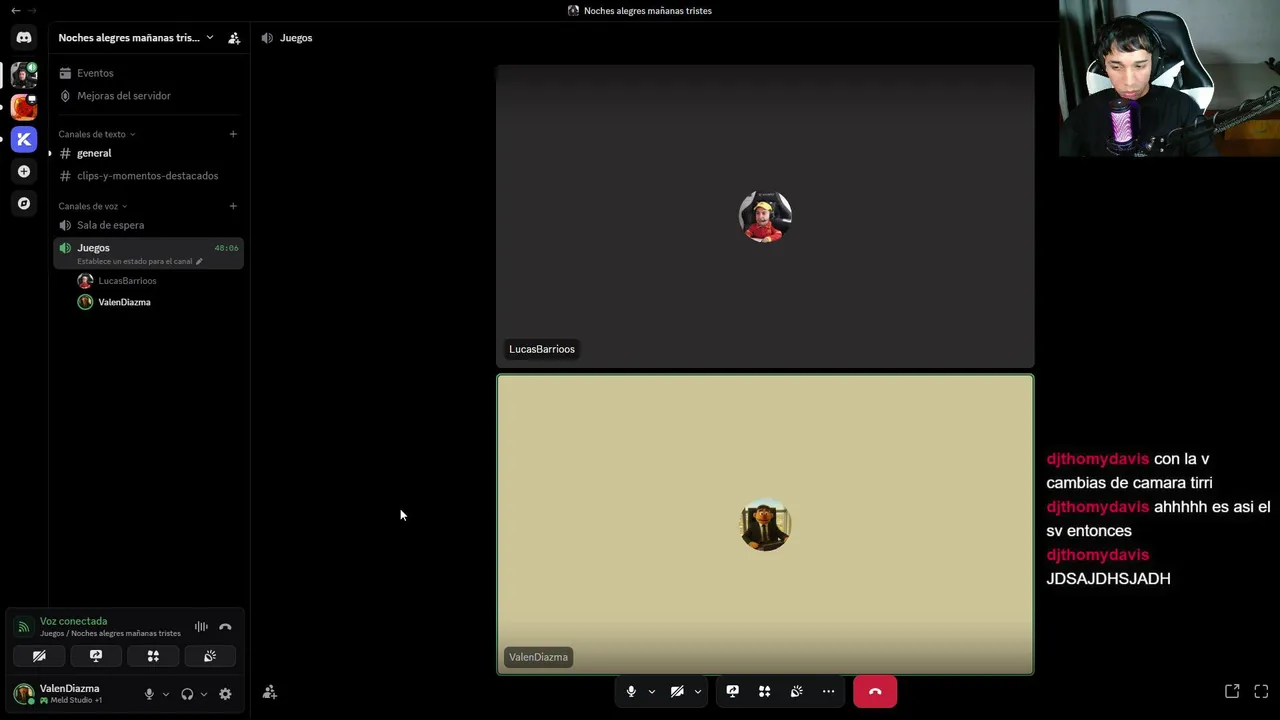Pop out the call window
1280x720 pixels.
click(x=1232, y=691)
